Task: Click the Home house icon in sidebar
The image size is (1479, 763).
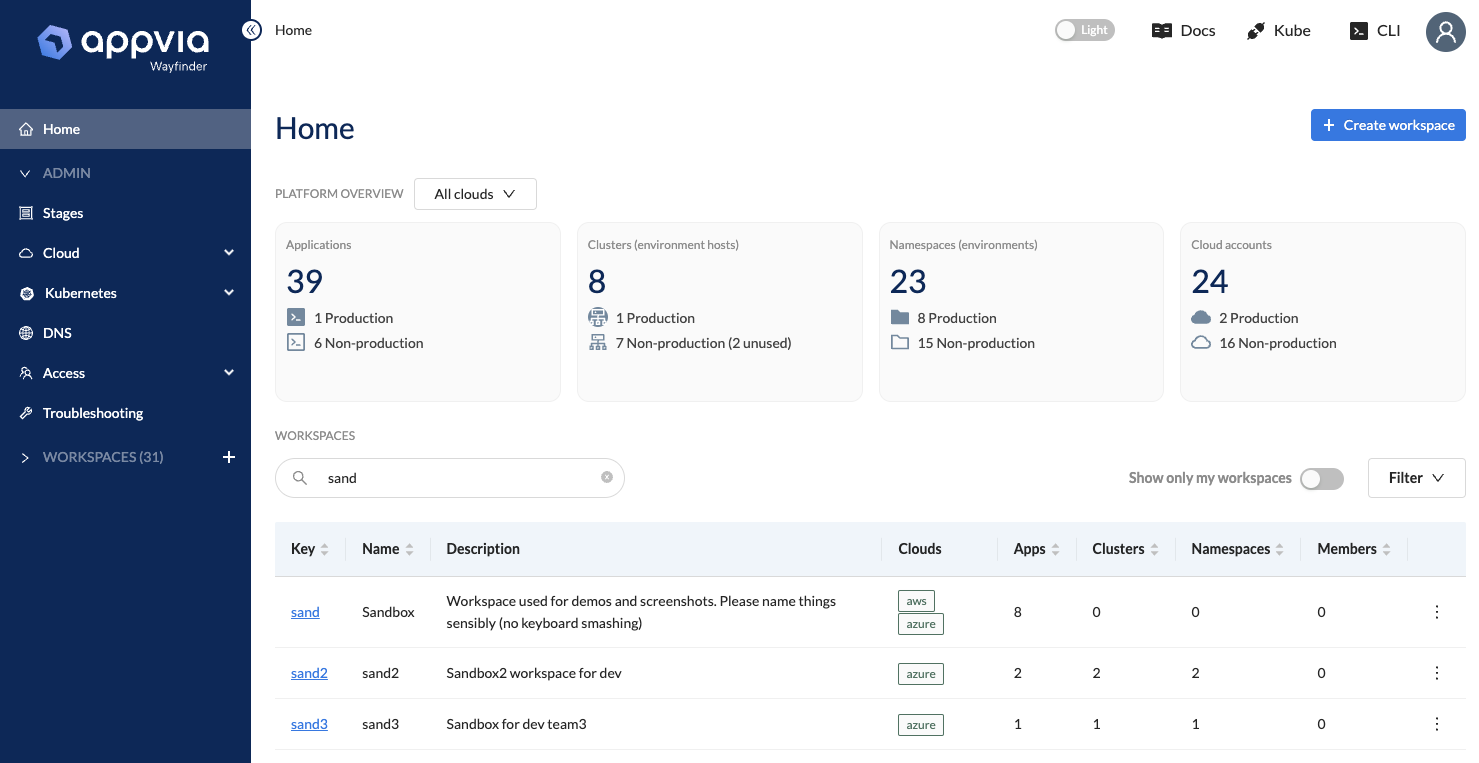Action: click(26, 129)
